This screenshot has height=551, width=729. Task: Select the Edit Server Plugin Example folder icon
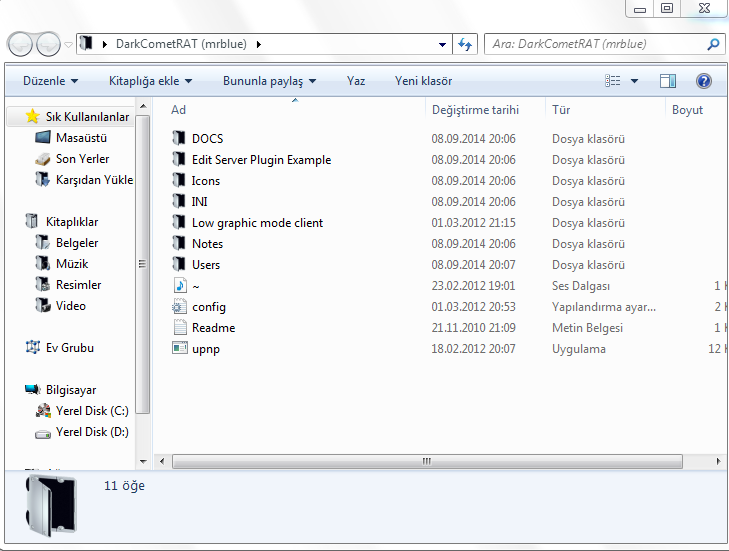[179, 159]
